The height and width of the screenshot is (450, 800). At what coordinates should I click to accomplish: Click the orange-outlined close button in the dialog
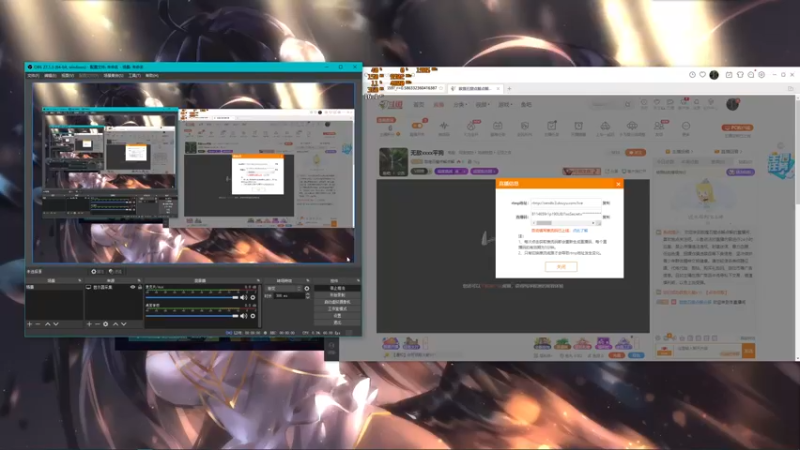click(x=561, y=266)
